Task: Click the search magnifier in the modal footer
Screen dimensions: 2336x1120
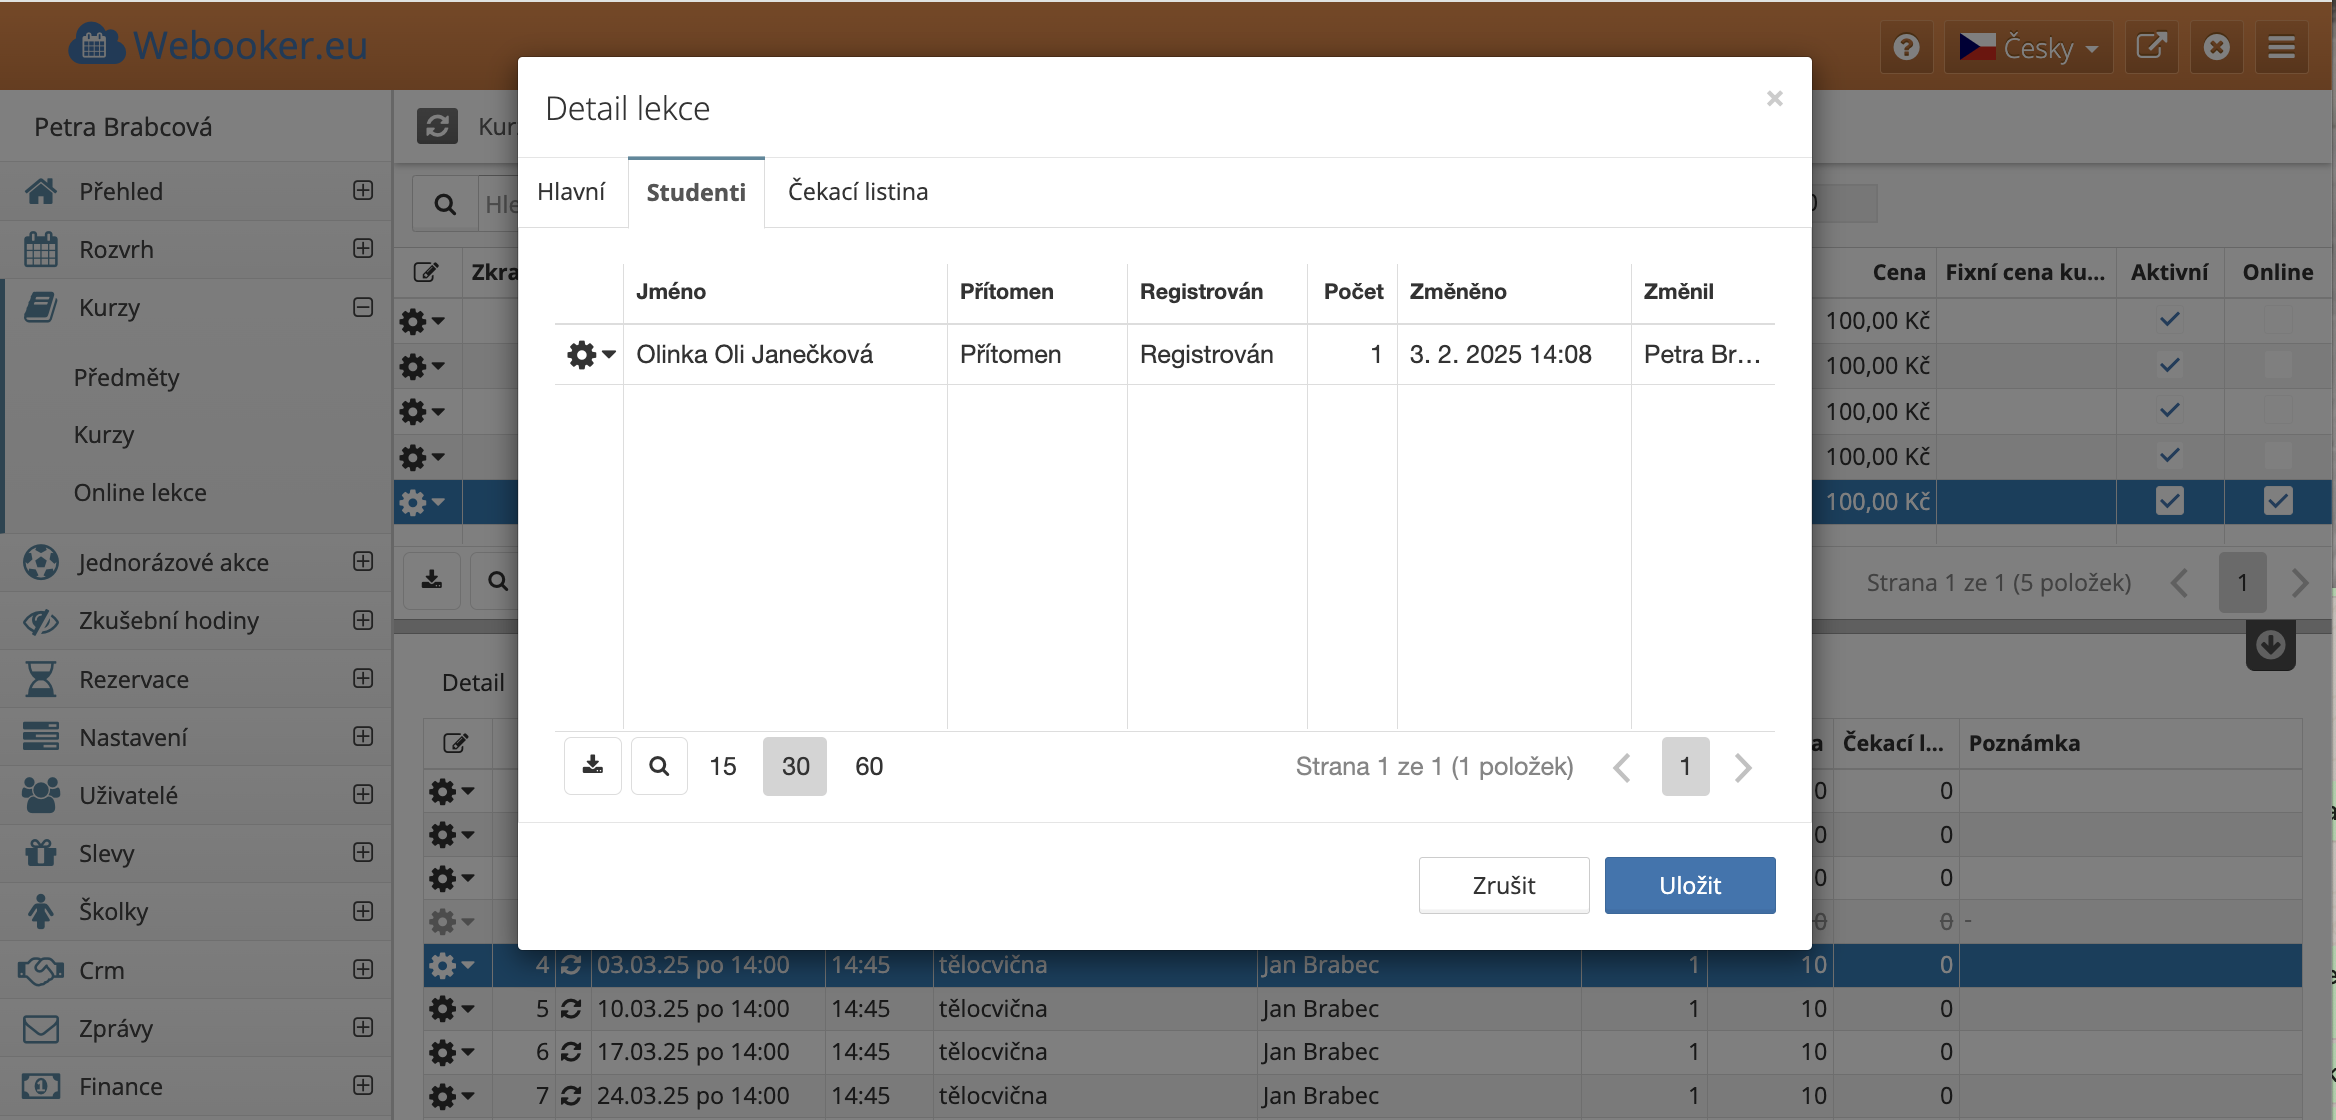Action: tap(659, 766)
